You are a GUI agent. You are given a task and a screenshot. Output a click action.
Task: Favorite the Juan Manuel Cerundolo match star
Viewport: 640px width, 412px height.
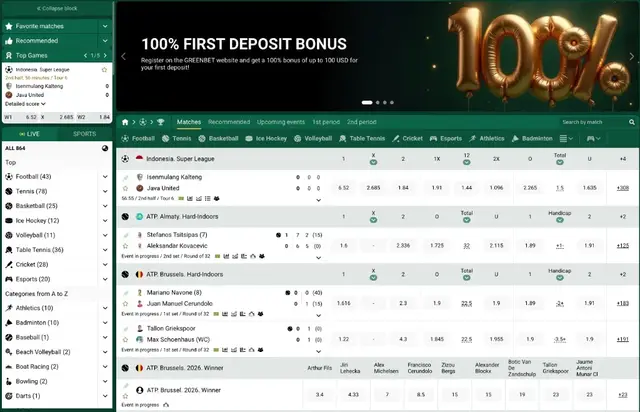pyautogui.click(x=125, y=304)
